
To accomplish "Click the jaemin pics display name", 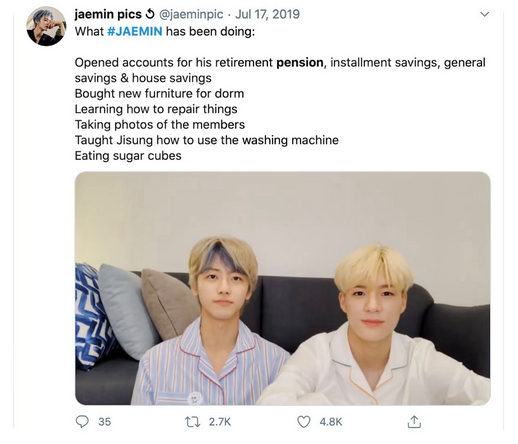I will coord(108,14).
